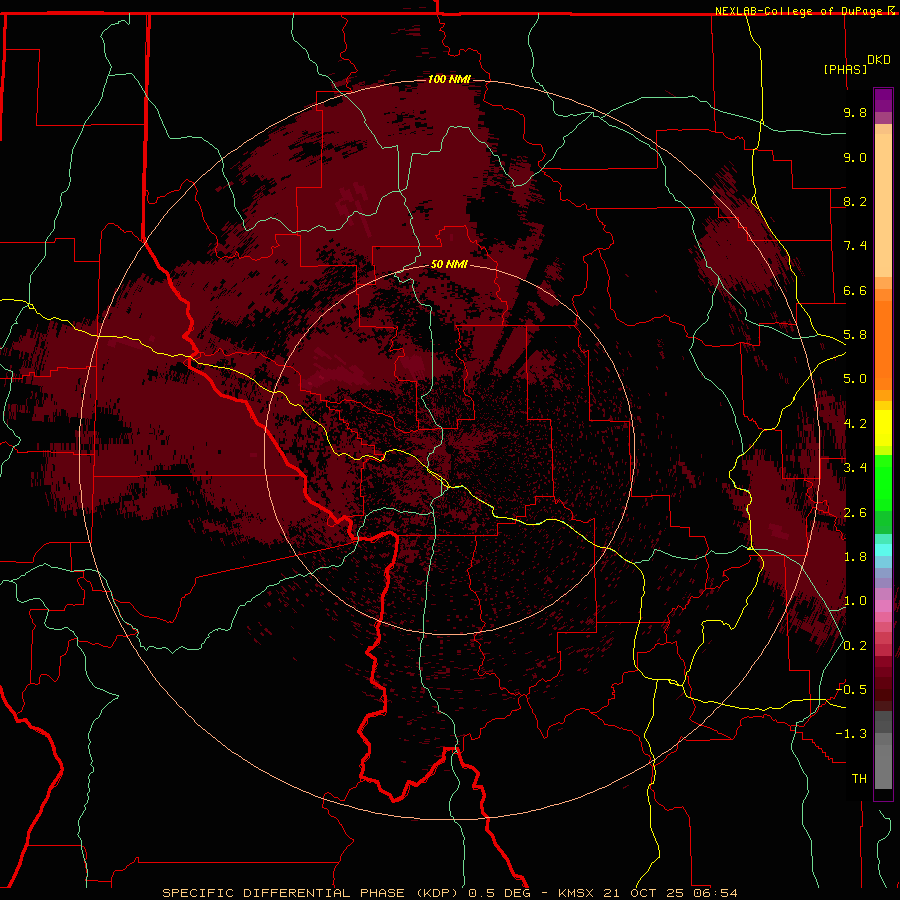Click the 5.0 scale value
Screen dimensions: 900x900
[x=855, y=379]
